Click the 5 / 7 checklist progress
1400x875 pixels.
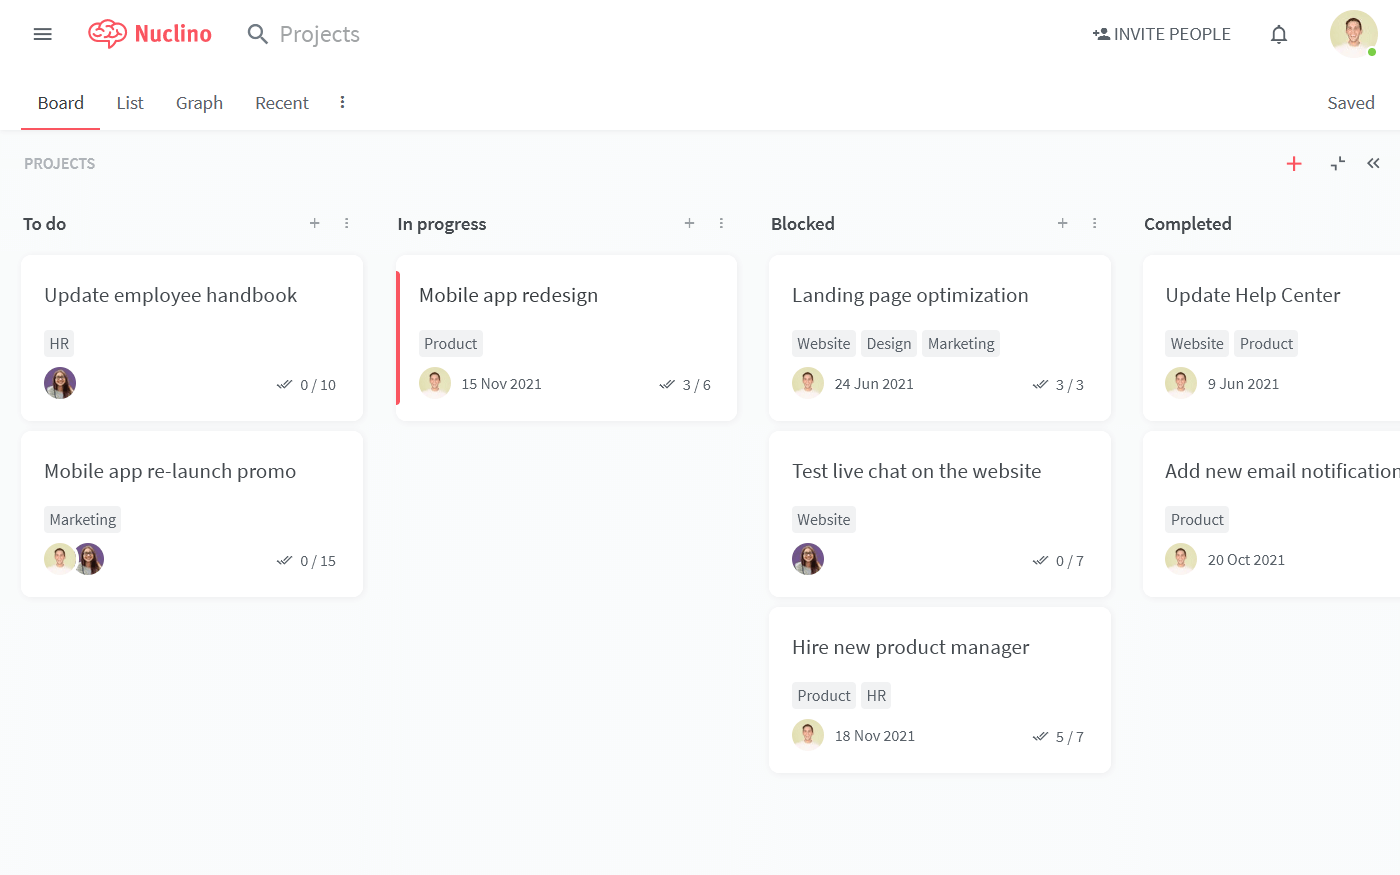tap(1058, 737)
